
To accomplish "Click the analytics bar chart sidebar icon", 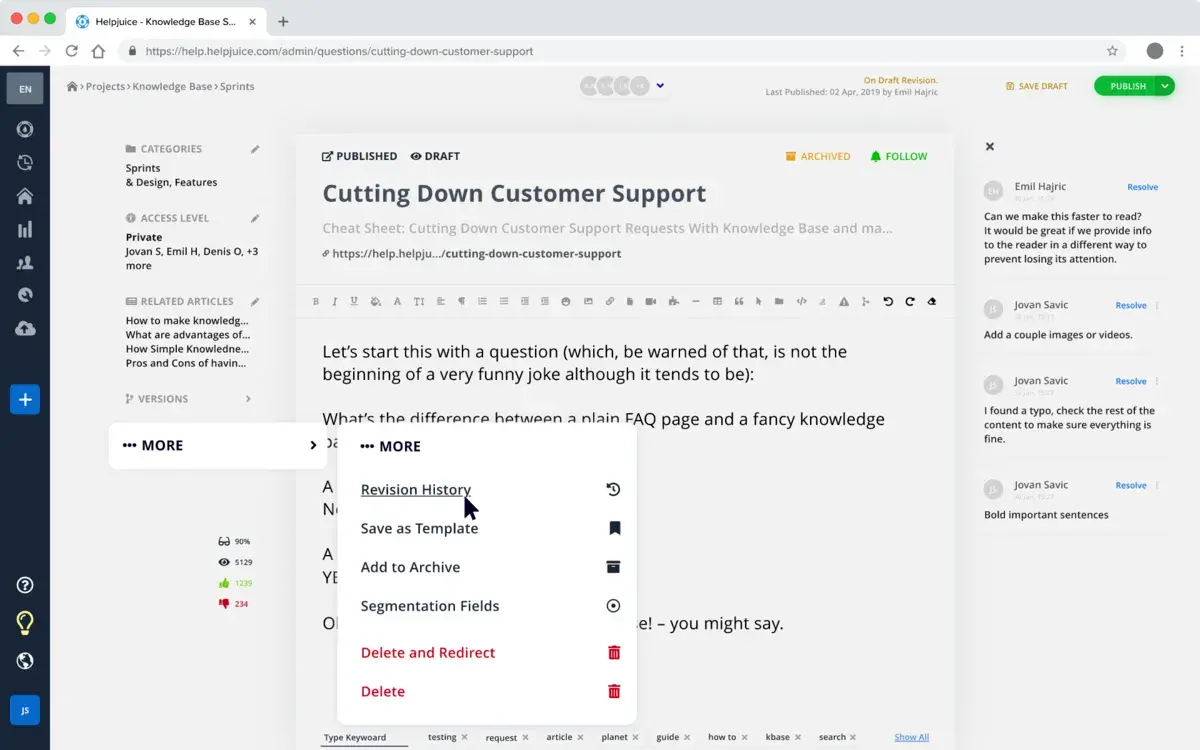I will tap(25, 230).
